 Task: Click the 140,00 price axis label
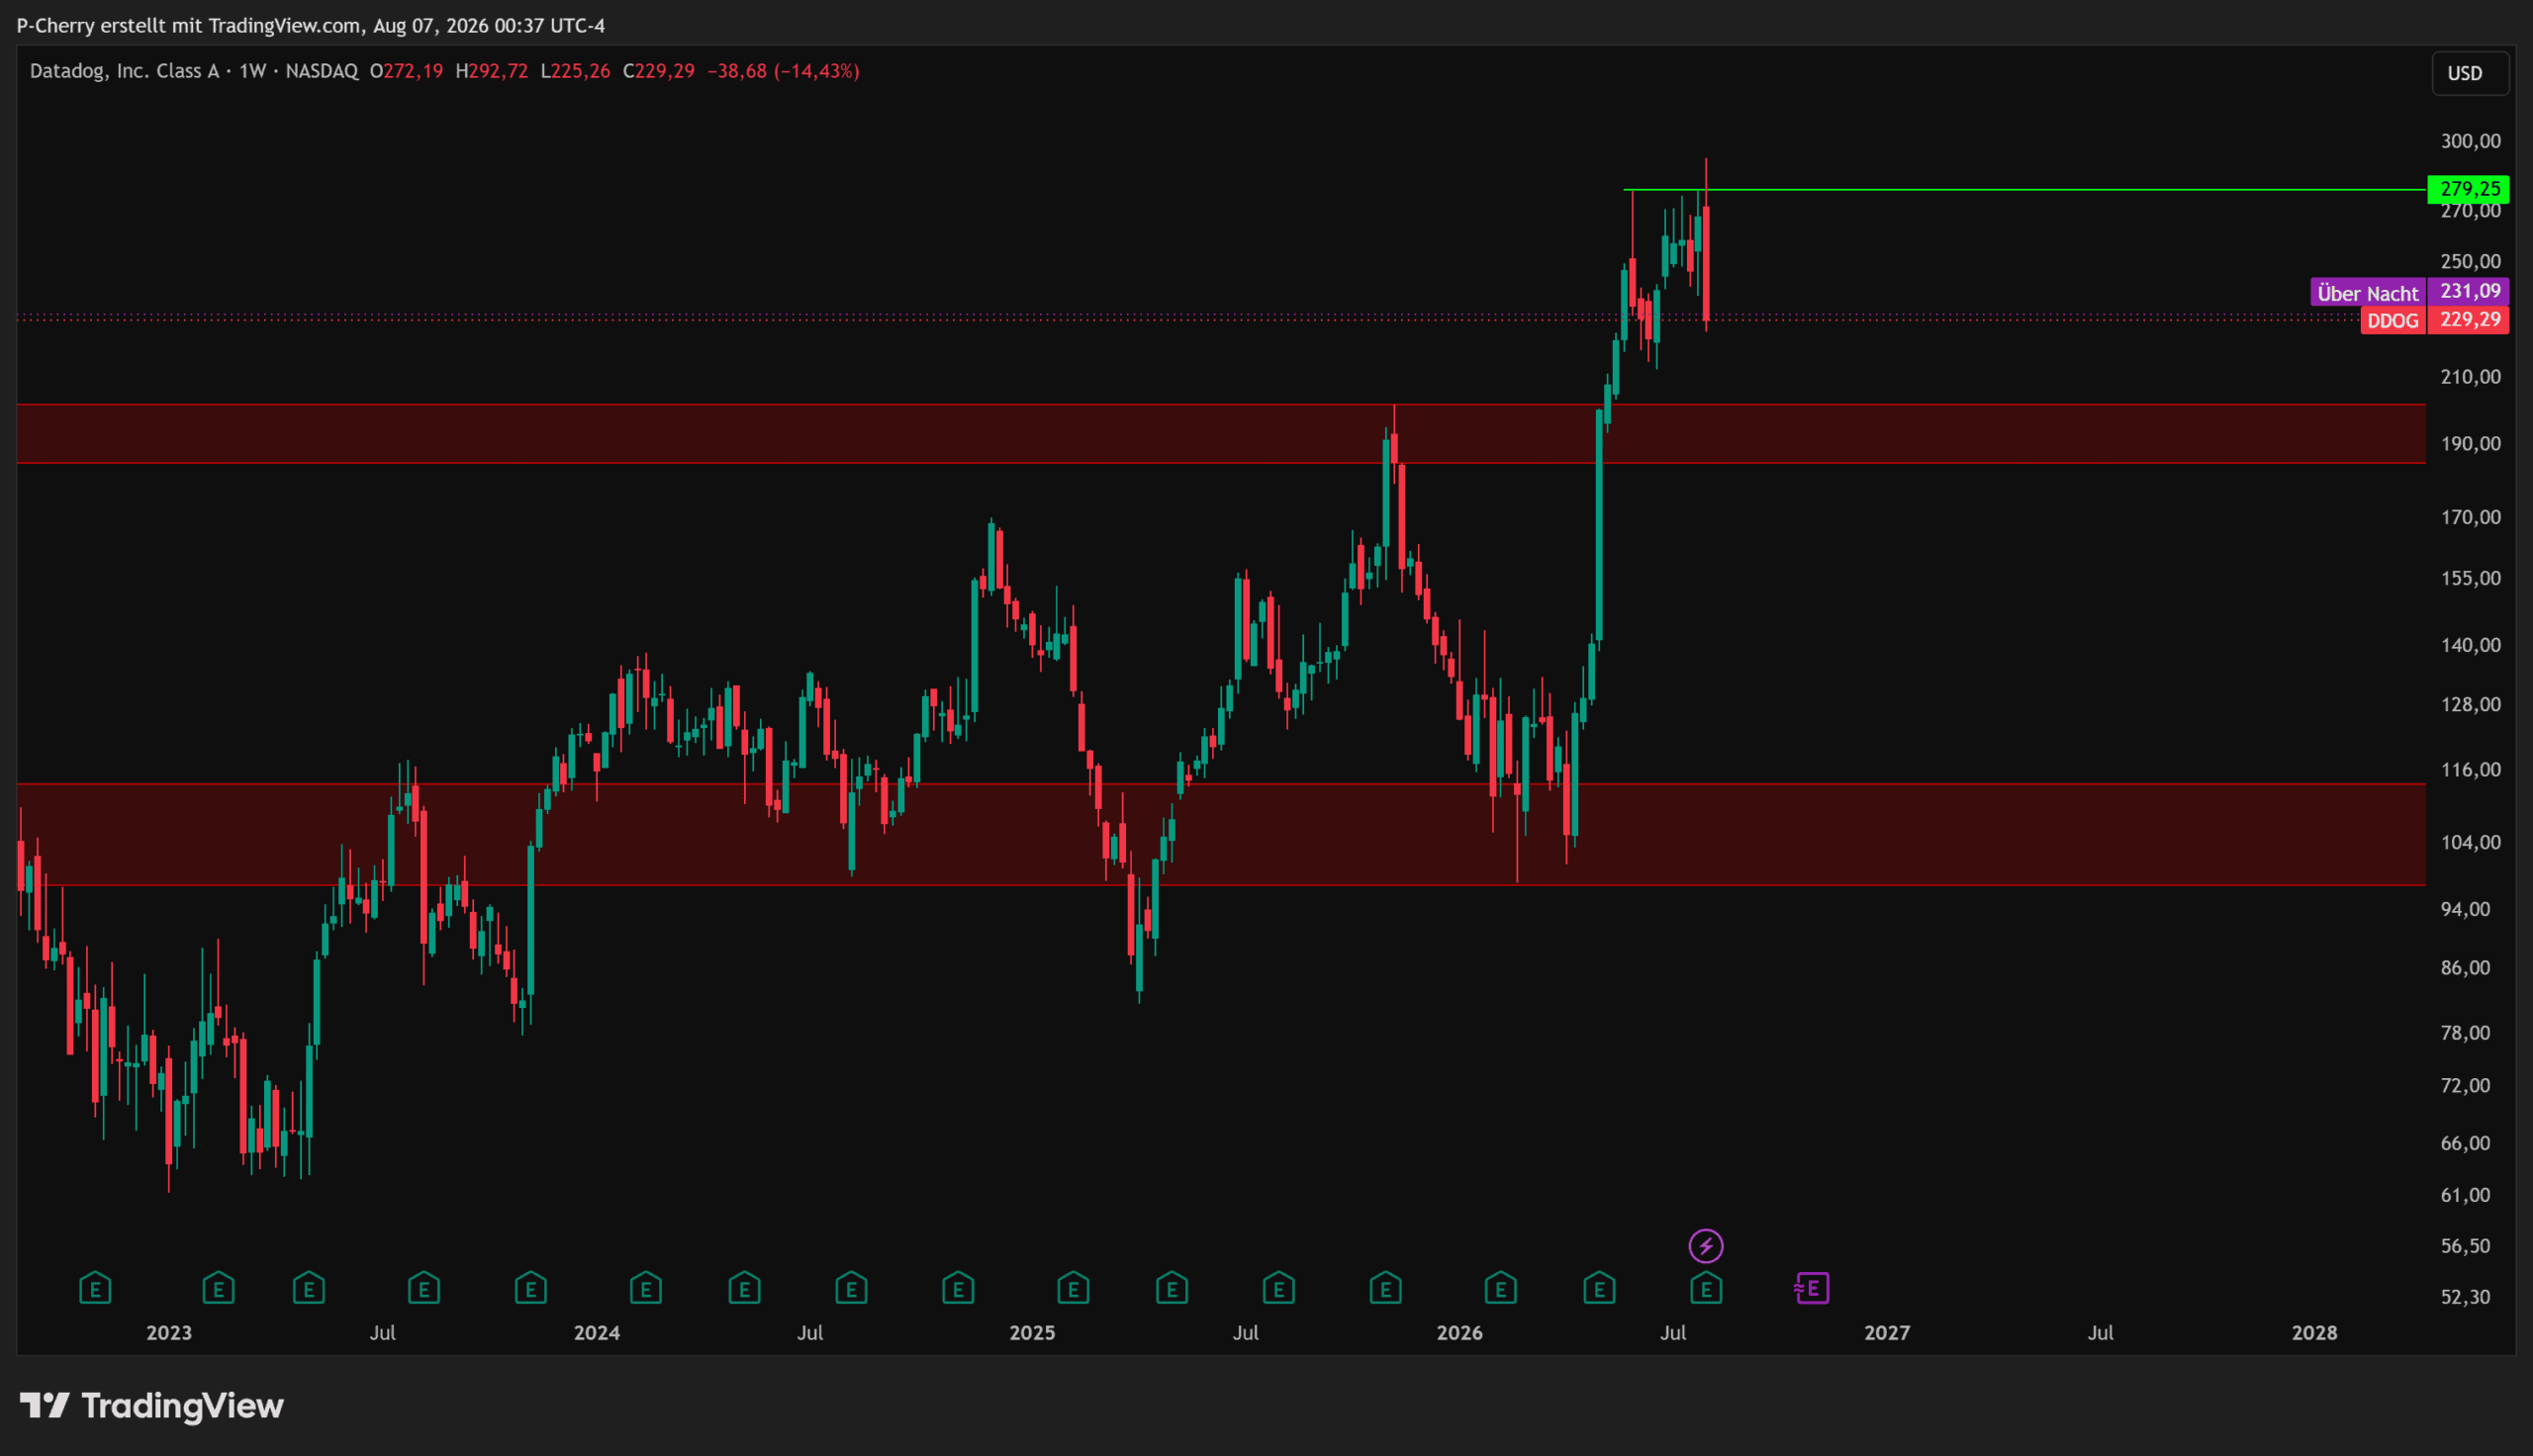(2470, 645)
